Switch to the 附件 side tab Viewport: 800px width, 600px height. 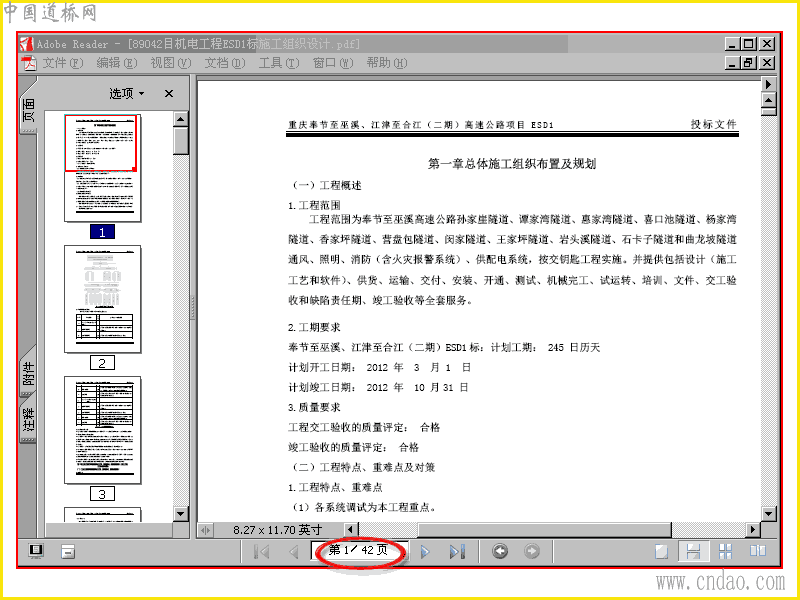point(29,373)
